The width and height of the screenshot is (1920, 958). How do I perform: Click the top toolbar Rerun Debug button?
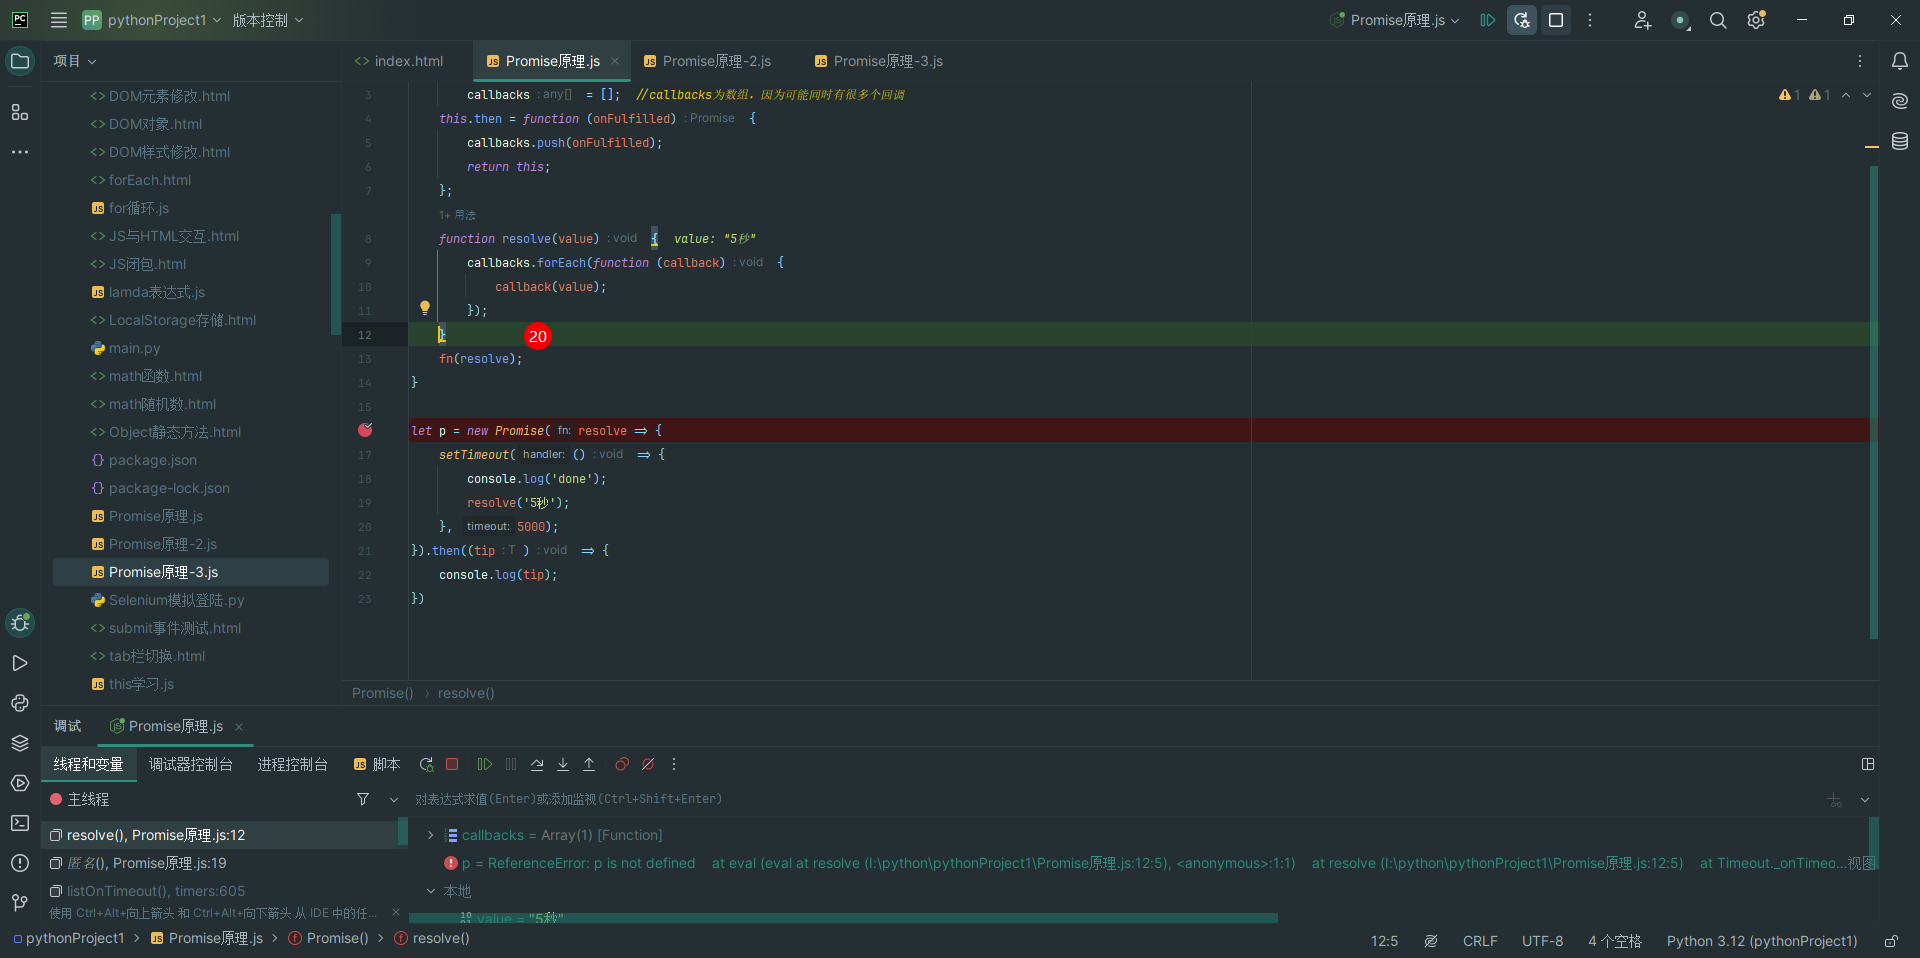click(1522, 20)
